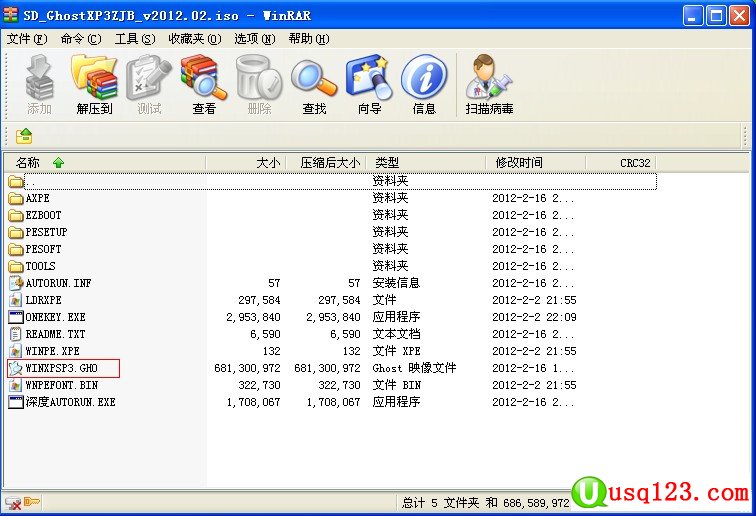The width and height of the screenshot is (756, 516).
Task: Click 文件 BIN type cell
Action: pyautogui.click(x=397, y=385)
